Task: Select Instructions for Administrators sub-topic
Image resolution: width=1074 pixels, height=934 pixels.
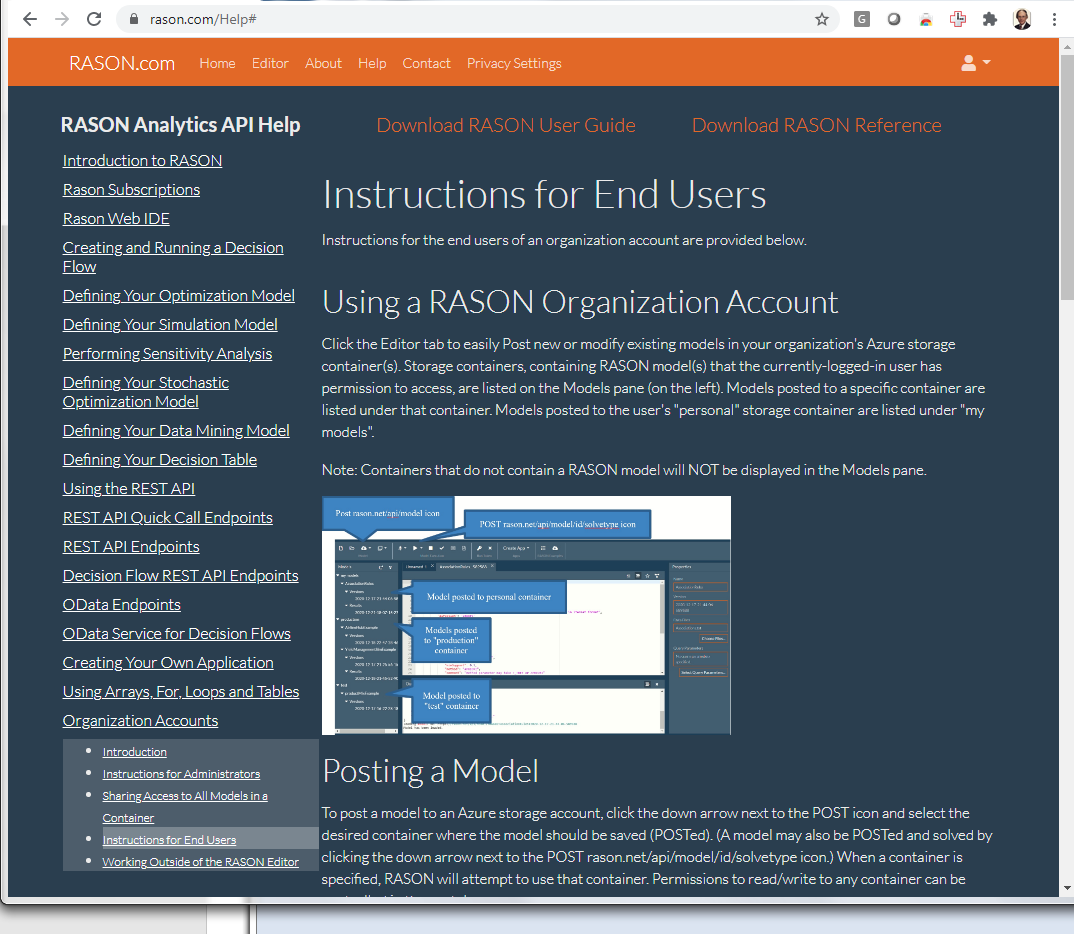Action: coord(181,774)
